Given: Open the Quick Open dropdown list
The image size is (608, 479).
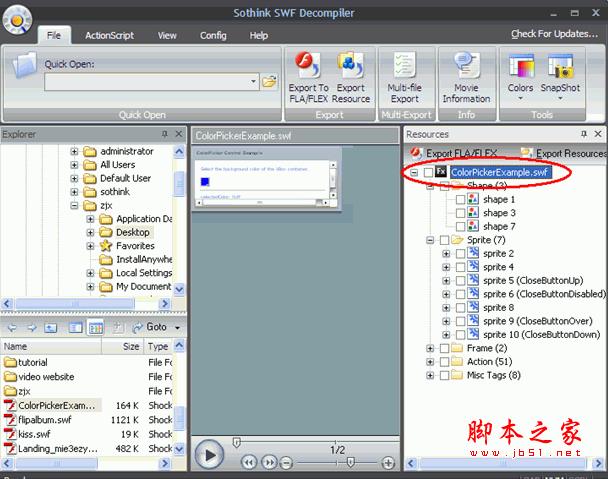Looking at the screenshot, I should point(254,82).
